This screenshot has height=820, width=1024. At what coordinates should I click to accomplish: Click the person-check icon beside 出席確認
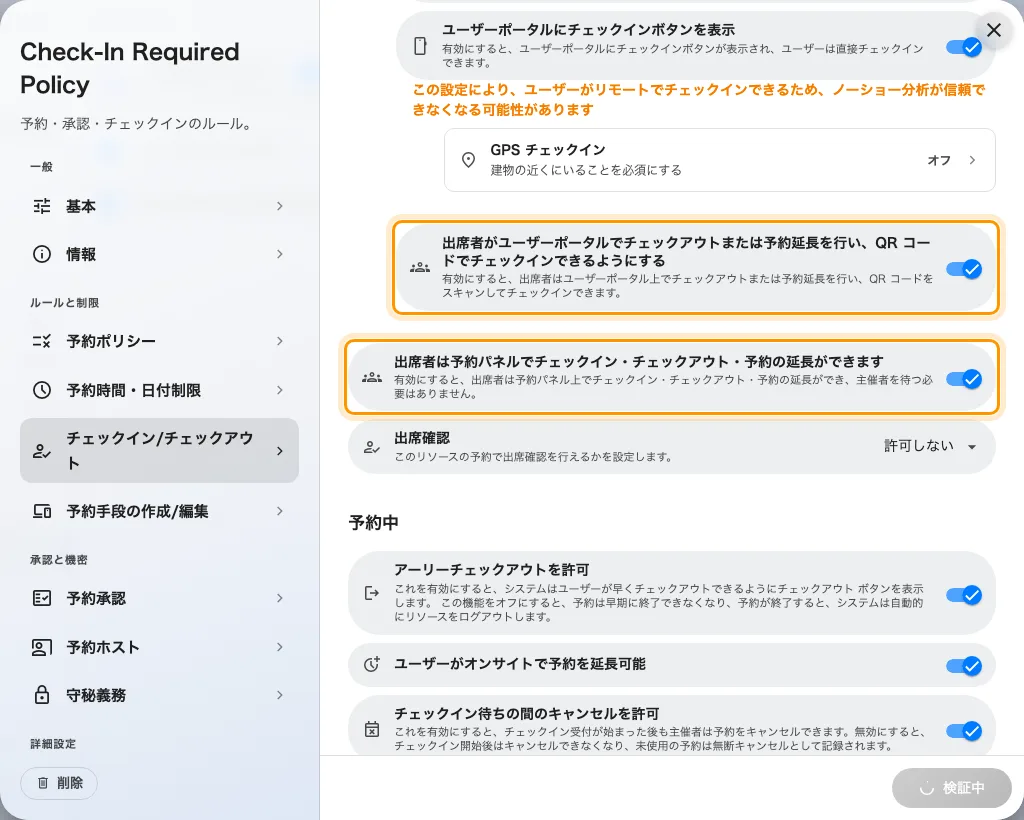[x=372, y=447]
